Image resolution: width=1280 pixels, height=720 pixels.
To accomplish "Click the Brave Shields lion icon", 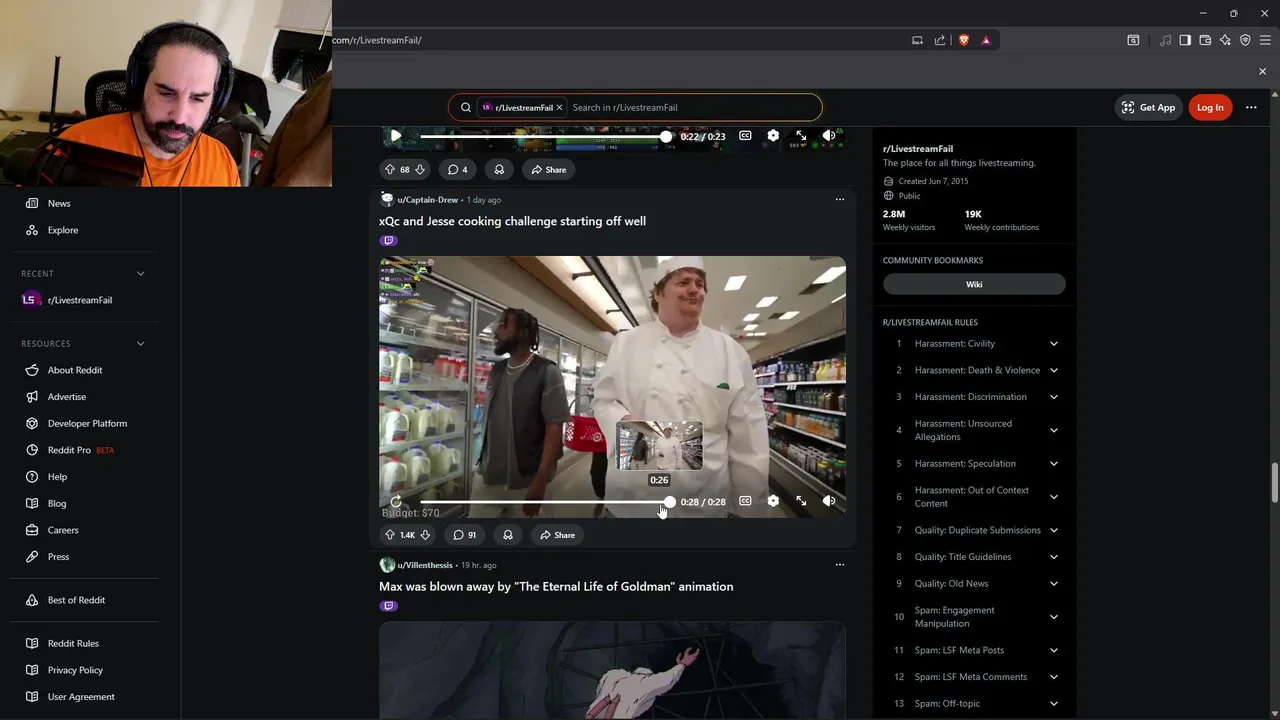I will pyautogui.click(x=964, y=40).
